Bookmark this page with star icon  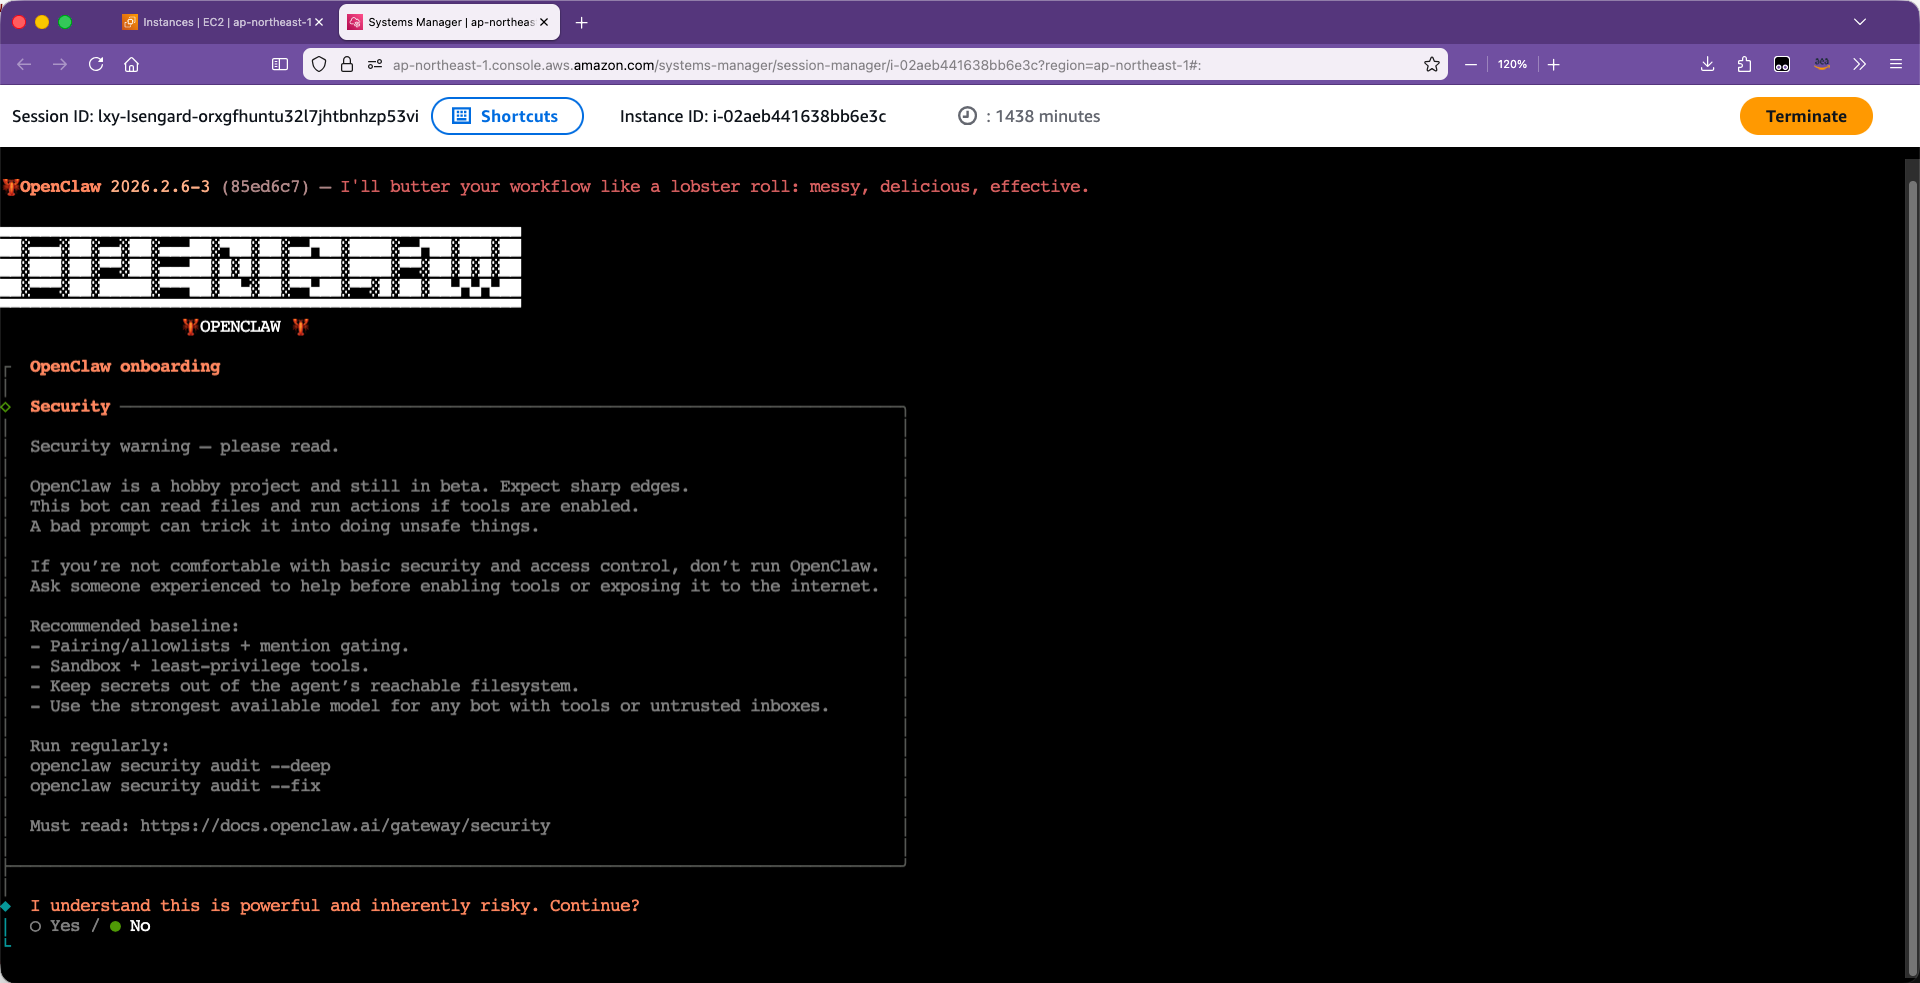pos(1431,64)
